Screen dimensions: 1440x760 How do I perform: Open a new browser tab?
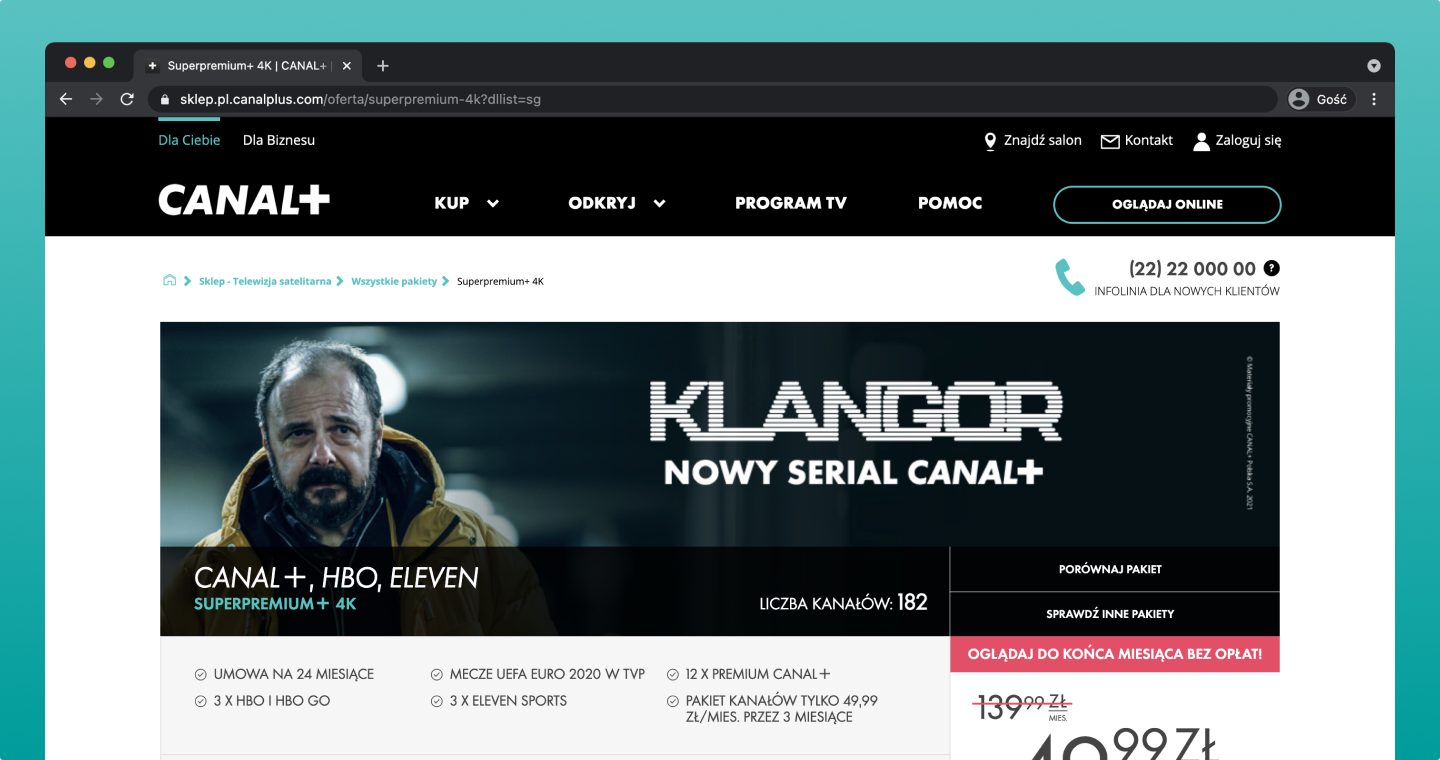click(383, 66)
